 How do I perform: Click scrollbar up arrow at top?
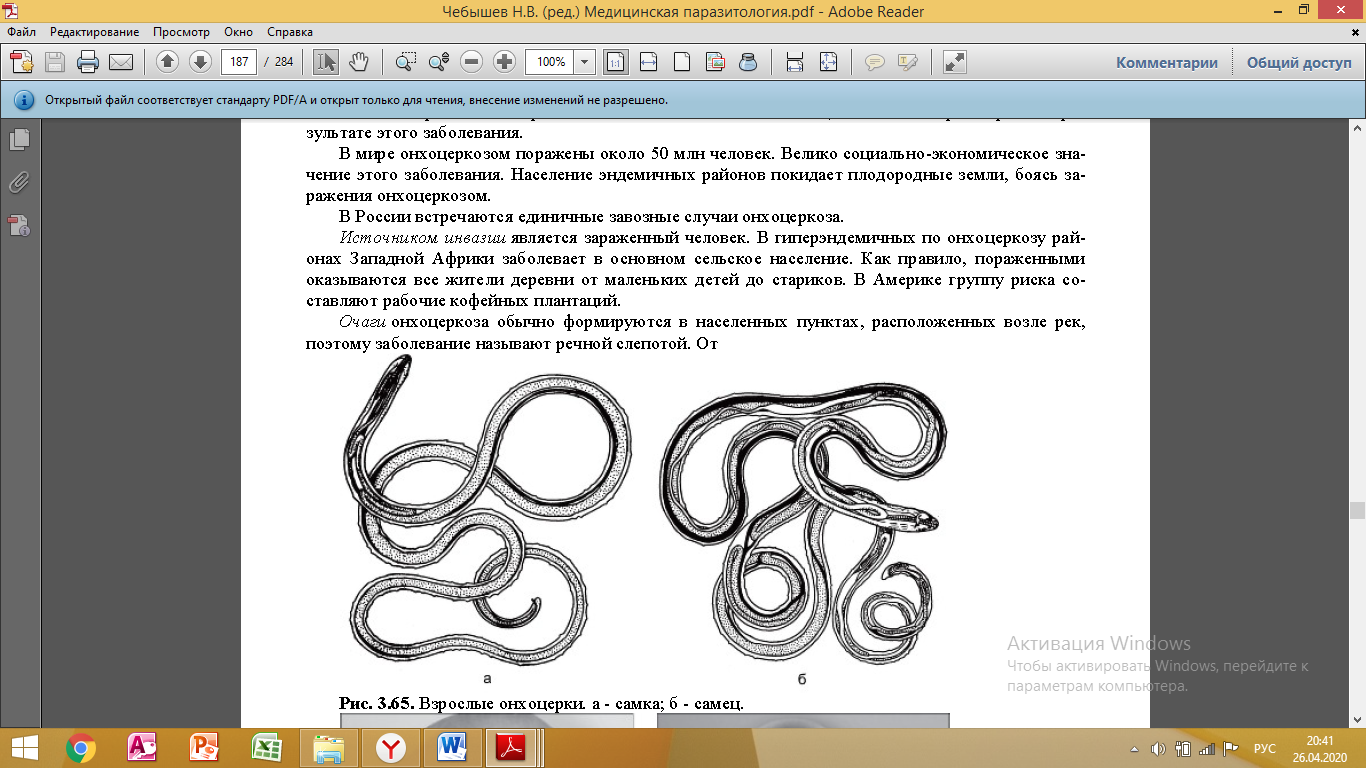[1357, 129]
